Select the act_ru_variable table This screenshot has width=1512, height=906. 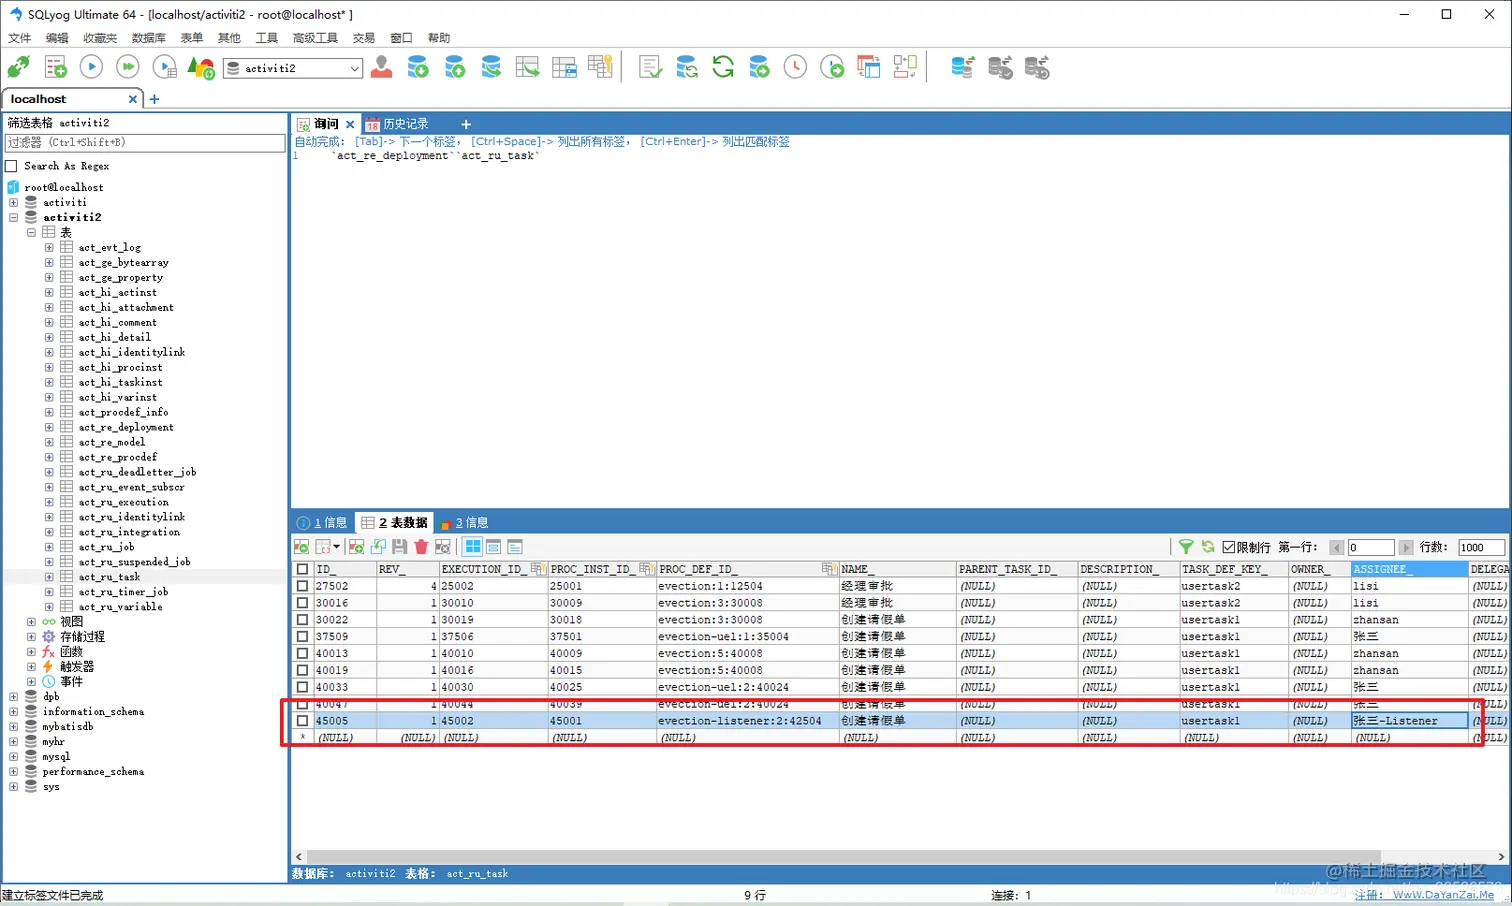pos(120,607)
